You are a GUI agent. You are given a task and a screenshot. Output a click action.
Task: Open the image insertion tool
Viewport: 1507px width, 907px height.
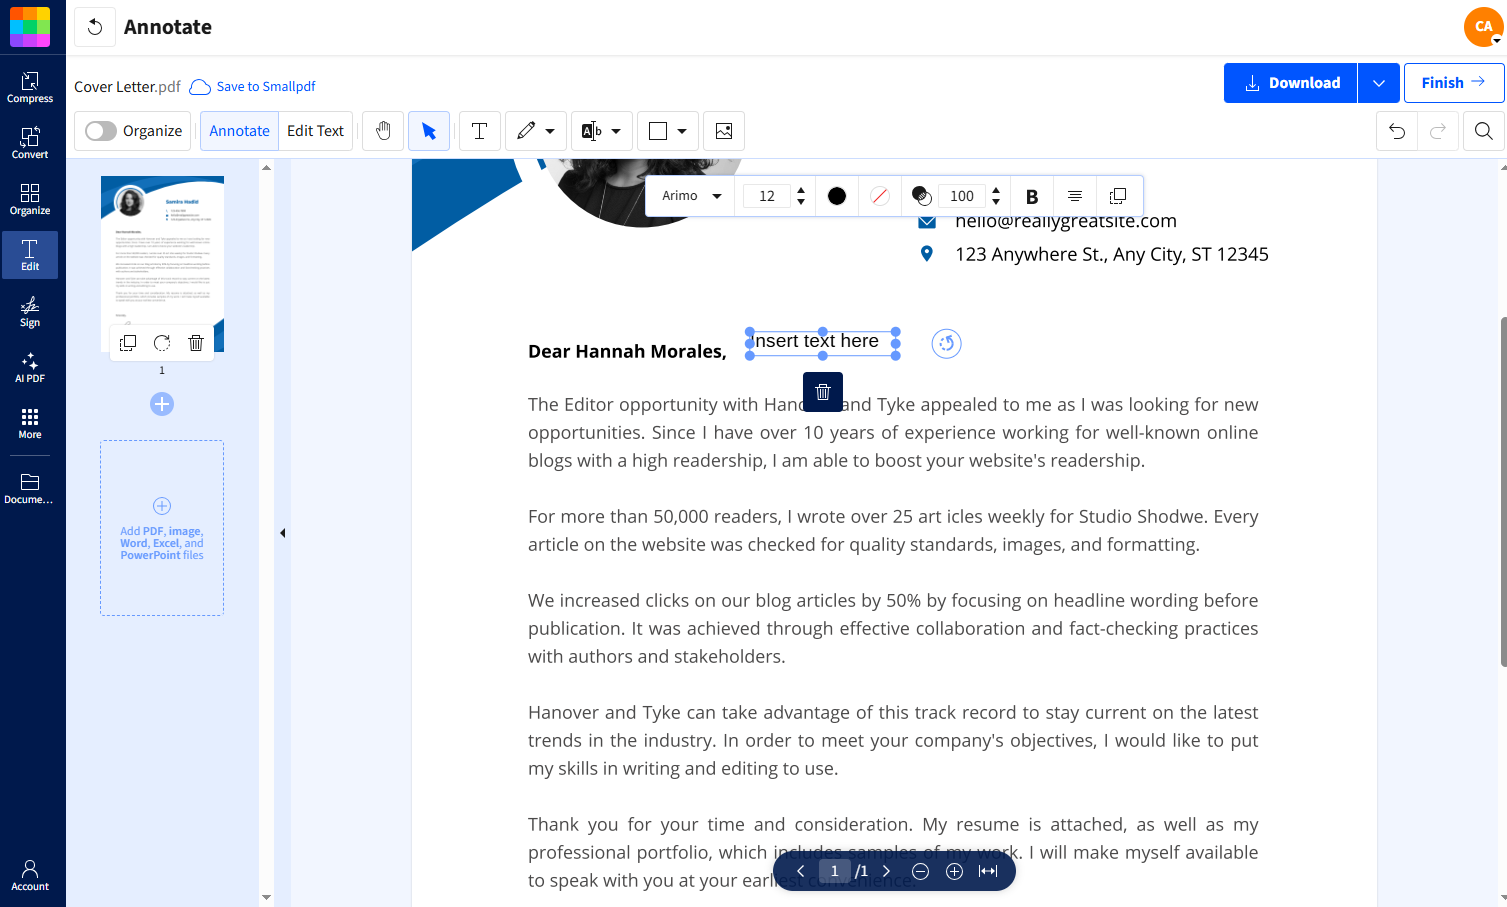724,130
